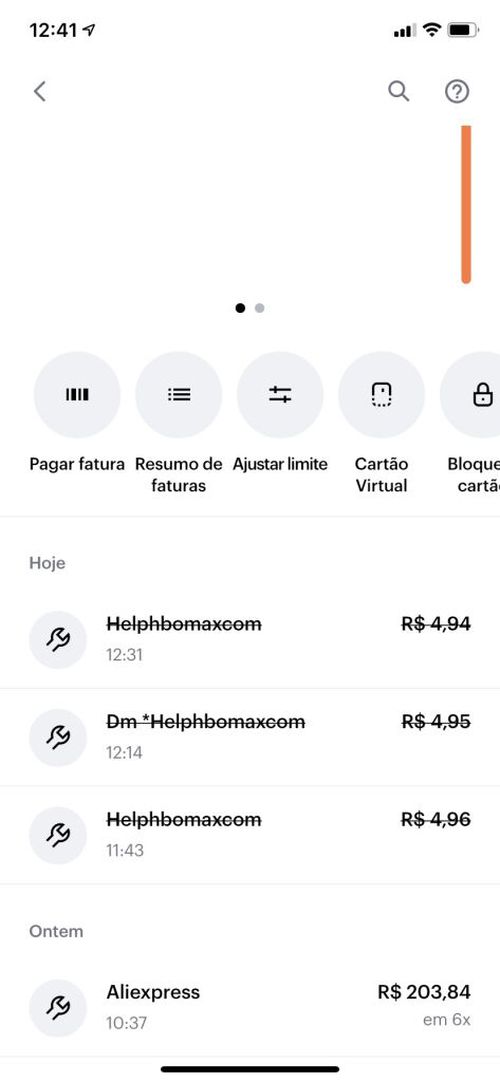The height and width of the screenshot is (1082, 500).
Task: Open help question mark icon
Action: click(x=457, y=91)
